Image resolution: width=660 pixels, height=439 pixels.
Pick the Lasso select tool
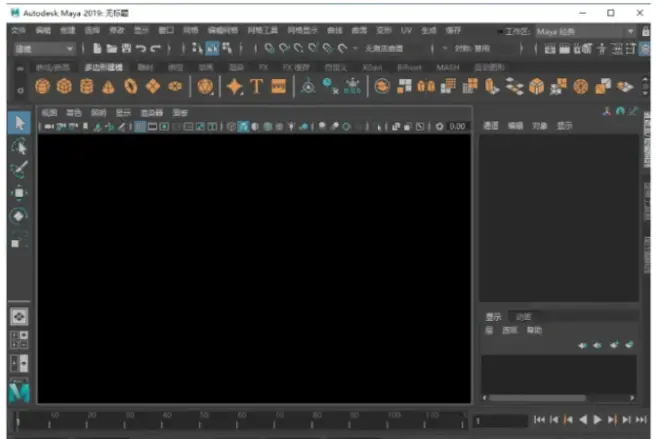(19, 146)
